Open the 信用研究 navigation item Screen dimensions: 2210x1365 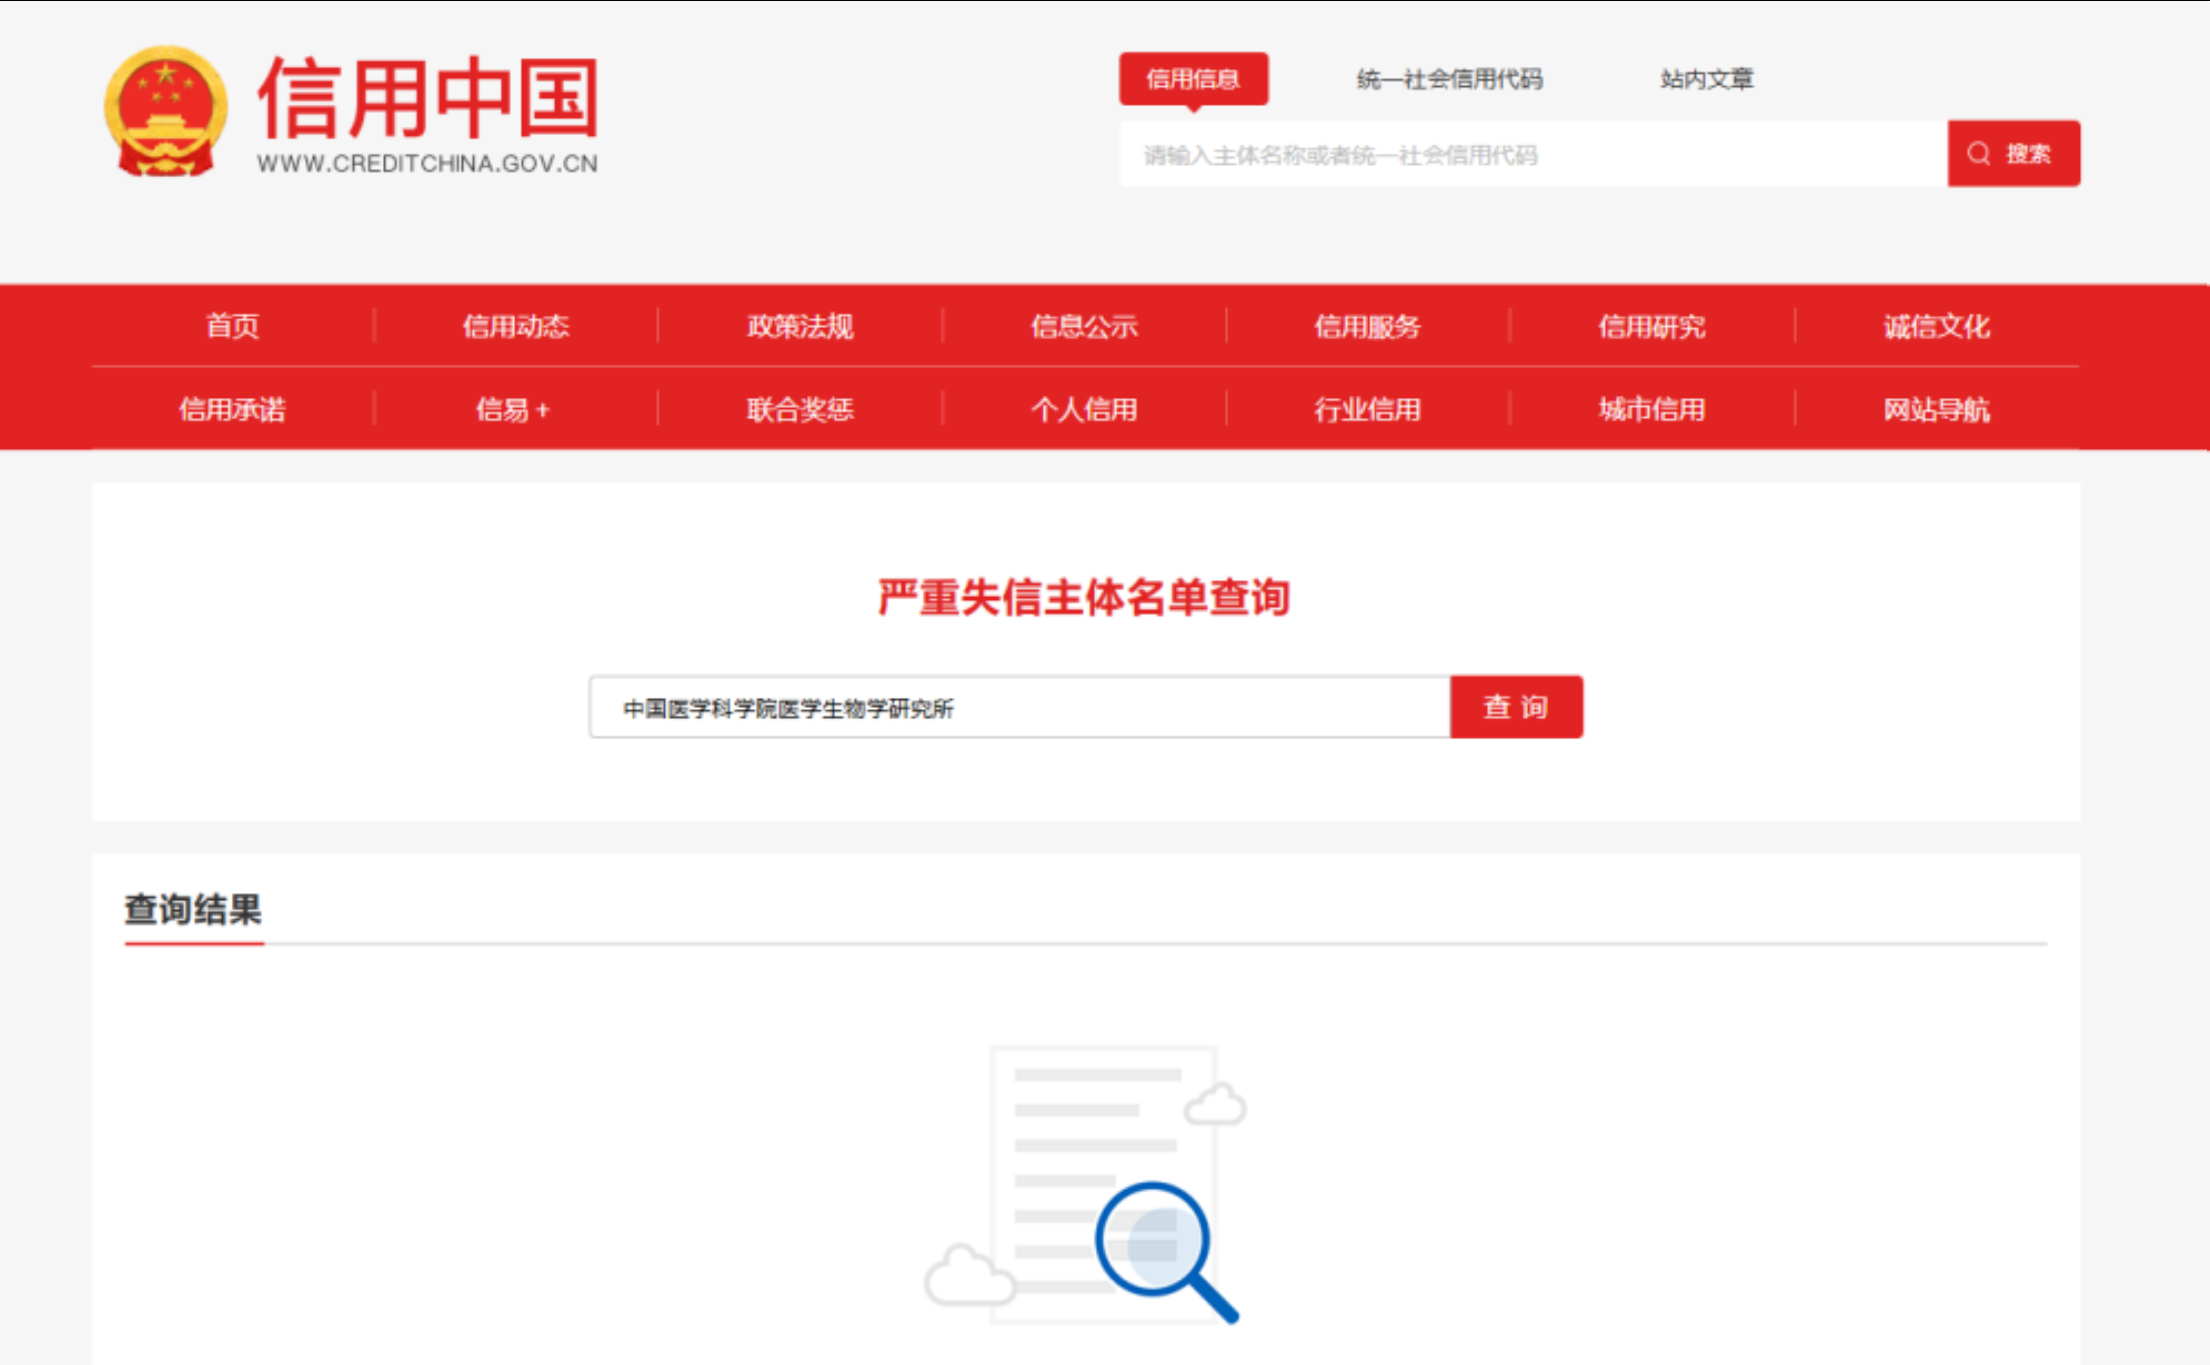[x=1652, y=326]
